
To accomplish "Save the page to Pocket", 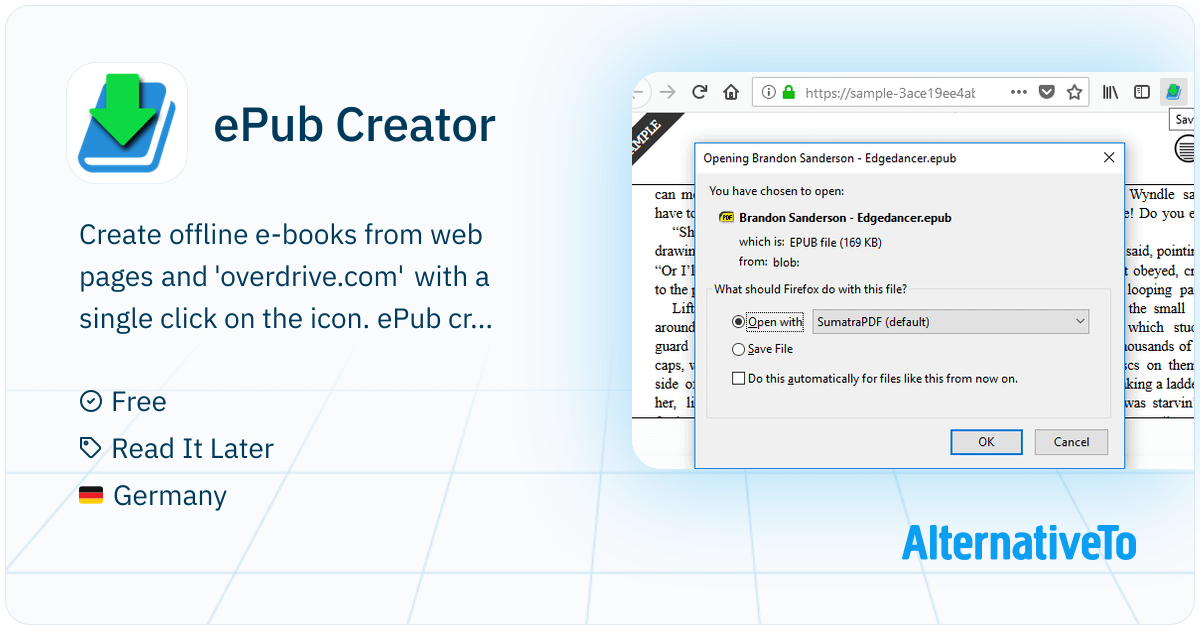I will pyautogui.click(x=1047, y=92).
